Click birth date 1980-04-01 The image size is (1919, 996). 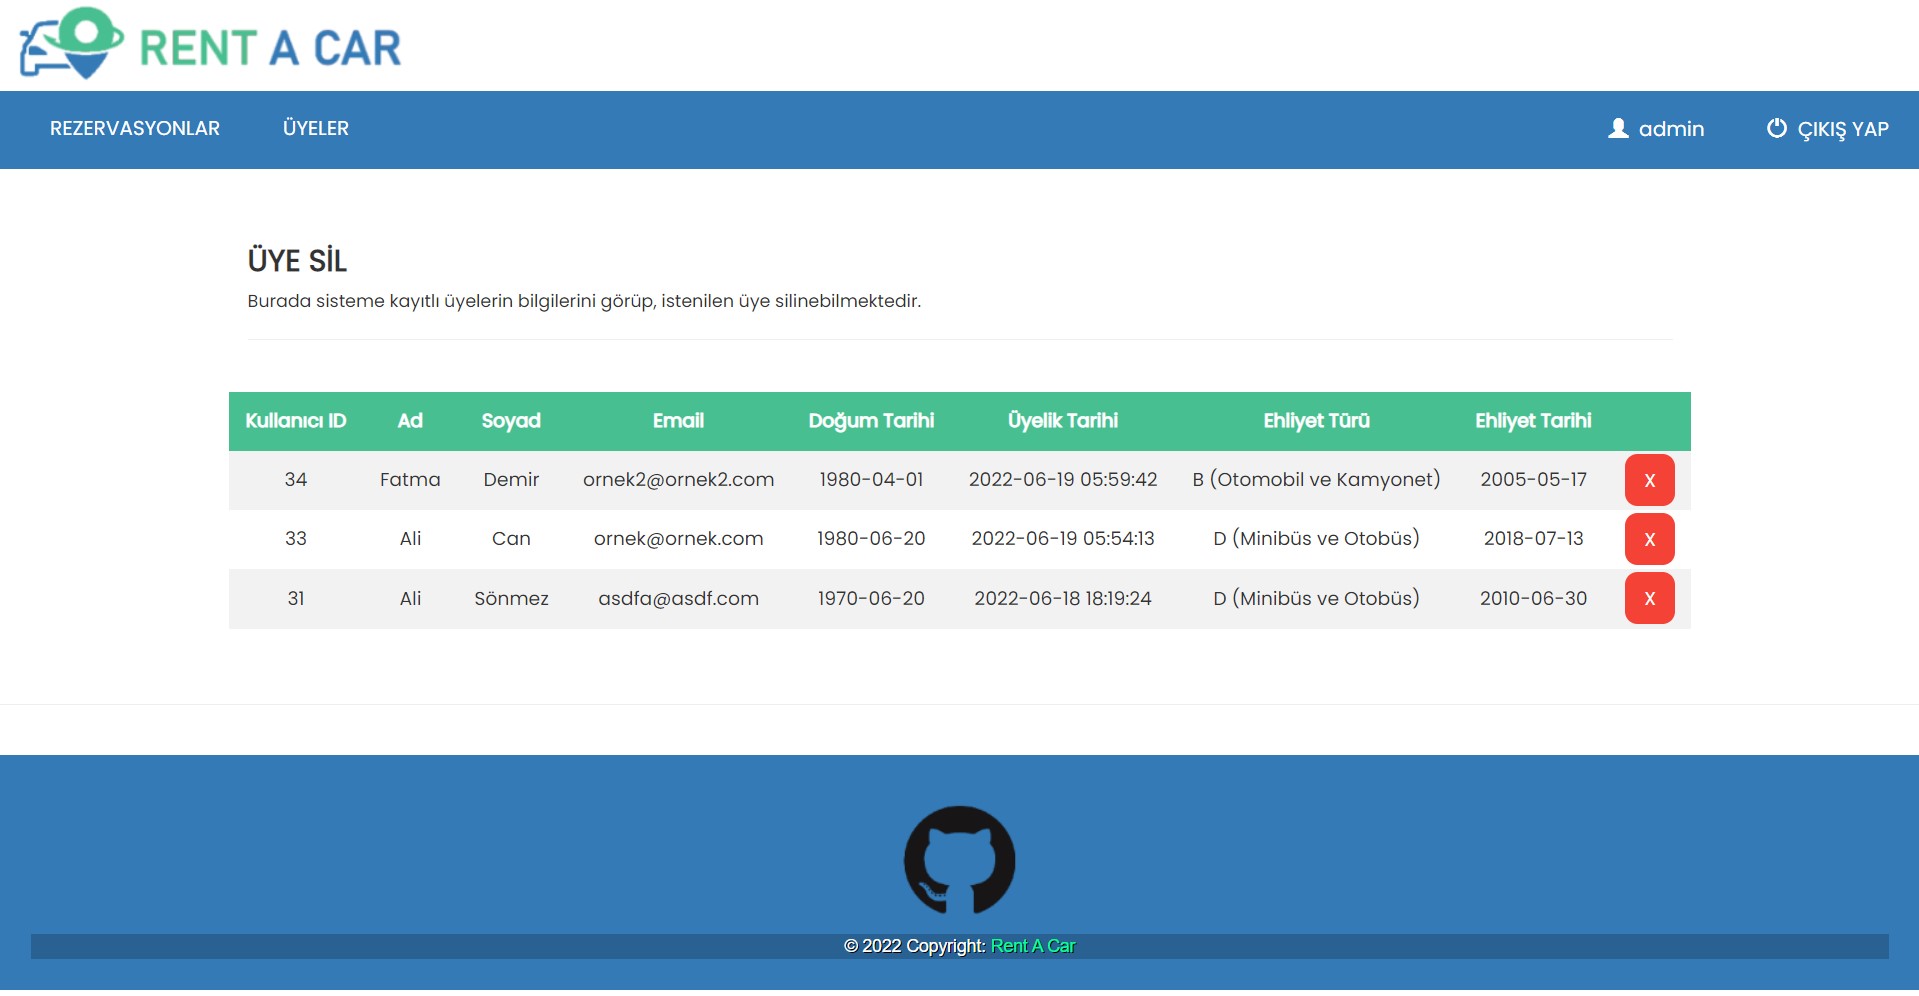click(871, 480)
